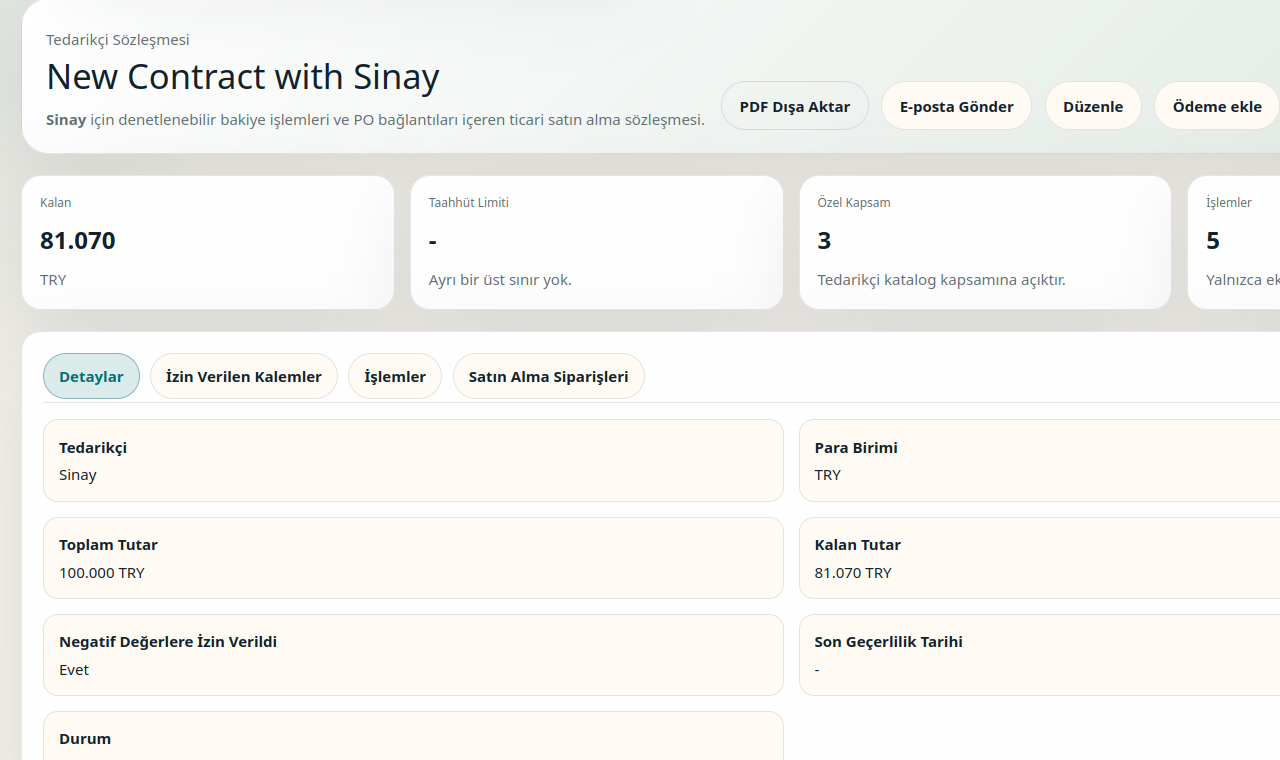Click the 'Toplam Tutar' field label
The image size is (1280, 760).
(x=108, y=545)
